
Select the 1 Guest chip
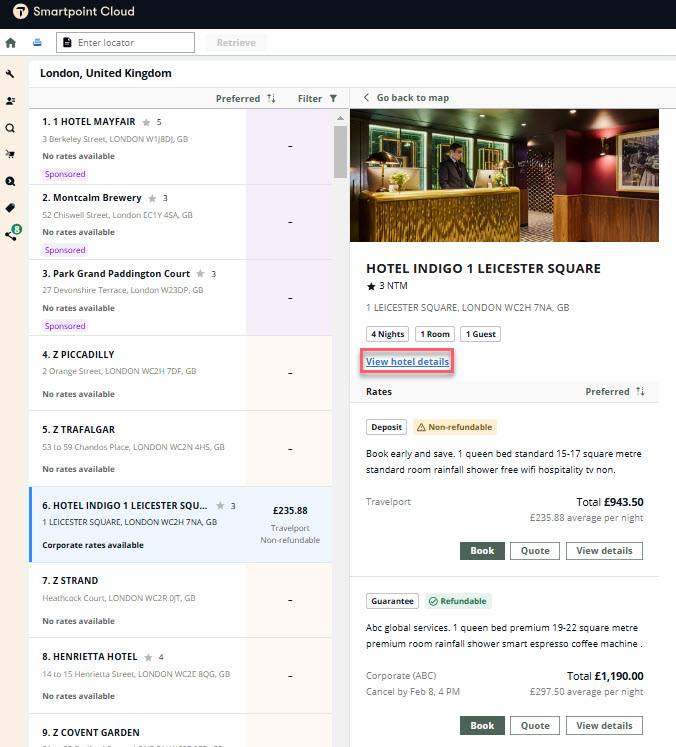[481, 334]
